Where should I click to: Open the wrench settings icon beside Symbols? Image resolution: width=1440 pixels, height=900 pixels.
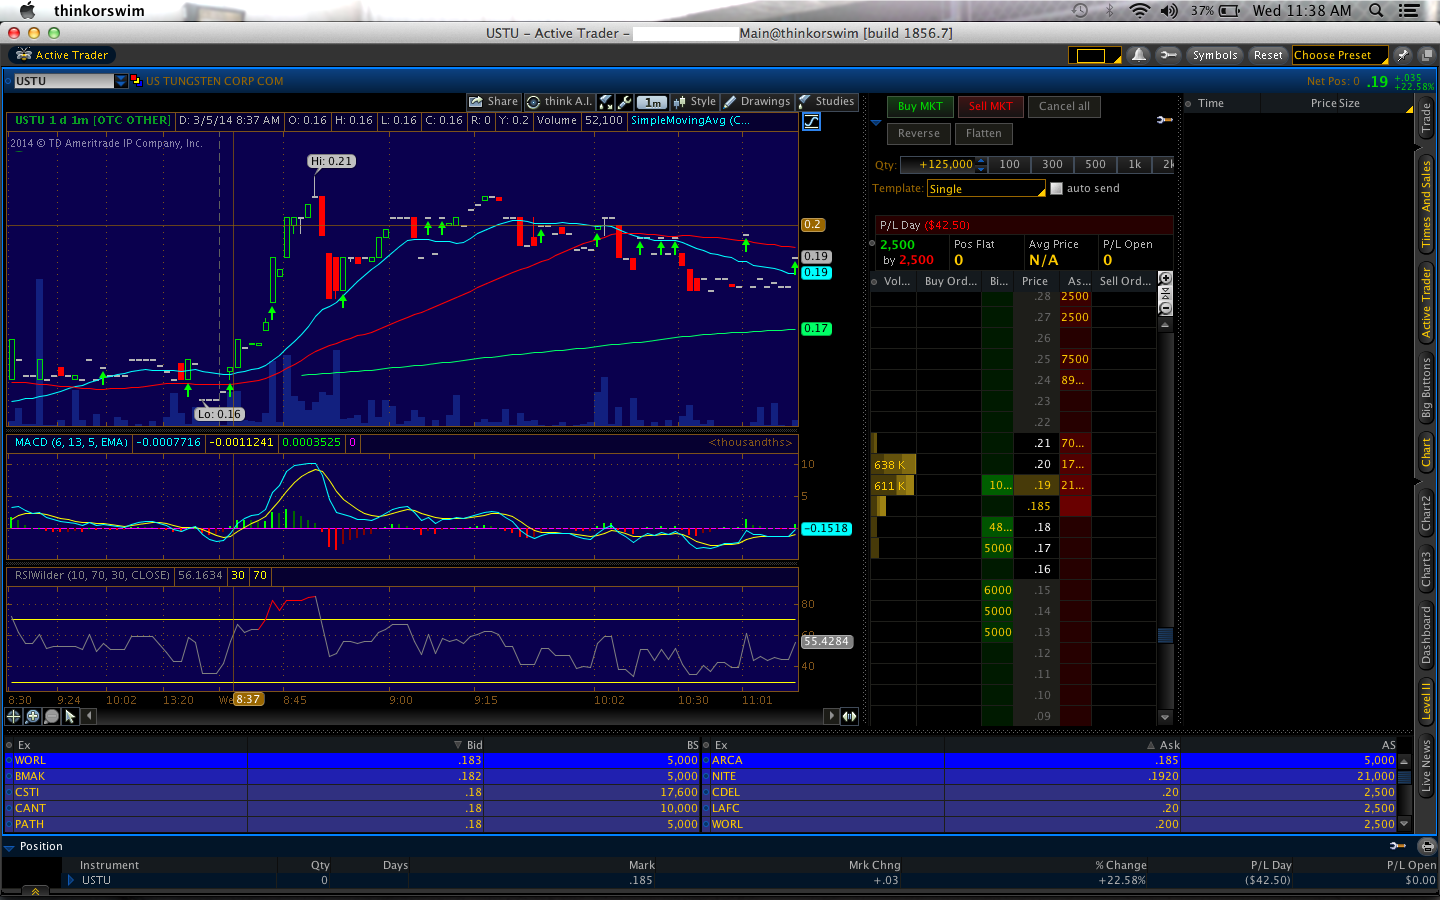[1168, 55]
